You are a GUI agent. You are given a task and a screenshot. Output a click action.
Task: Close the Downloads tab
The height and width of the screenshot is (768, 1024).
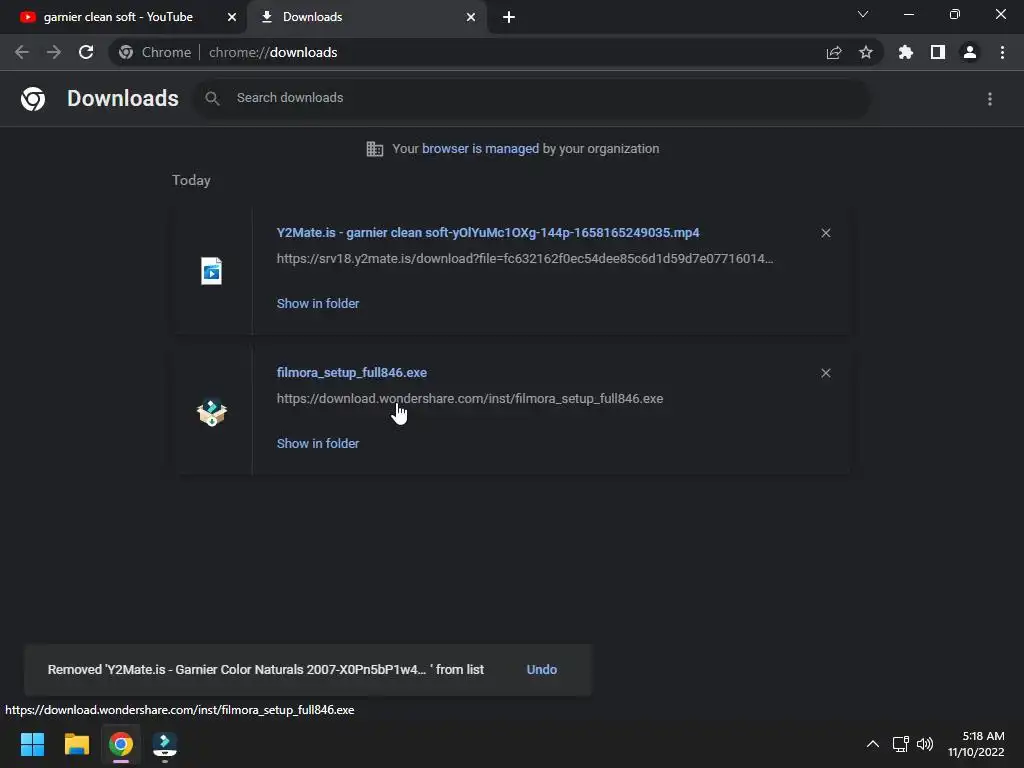(471, 17)
